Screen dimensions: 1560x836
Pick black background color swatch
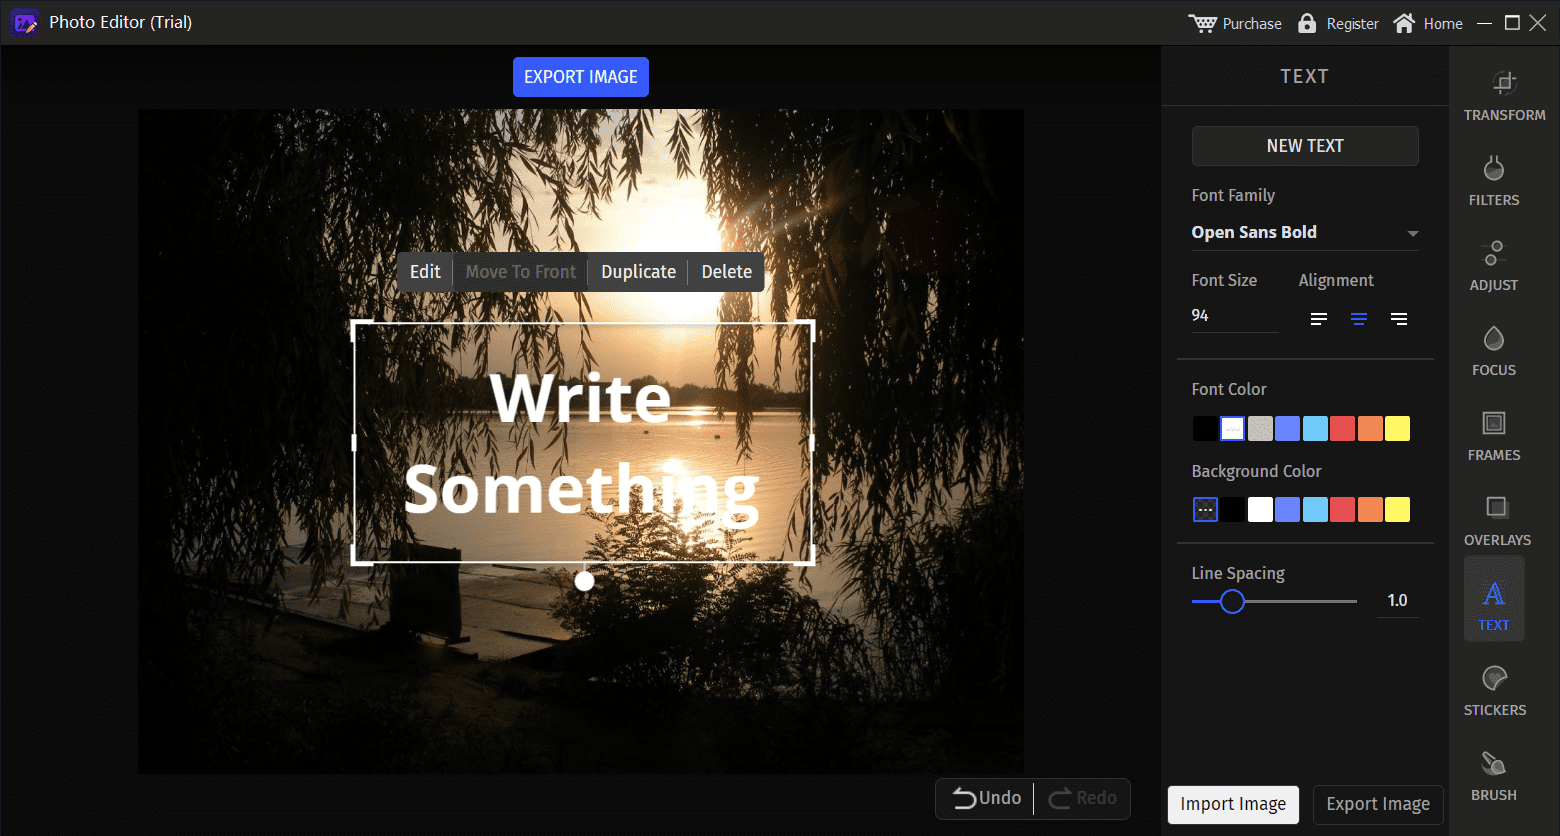[x=1233, y=510]
